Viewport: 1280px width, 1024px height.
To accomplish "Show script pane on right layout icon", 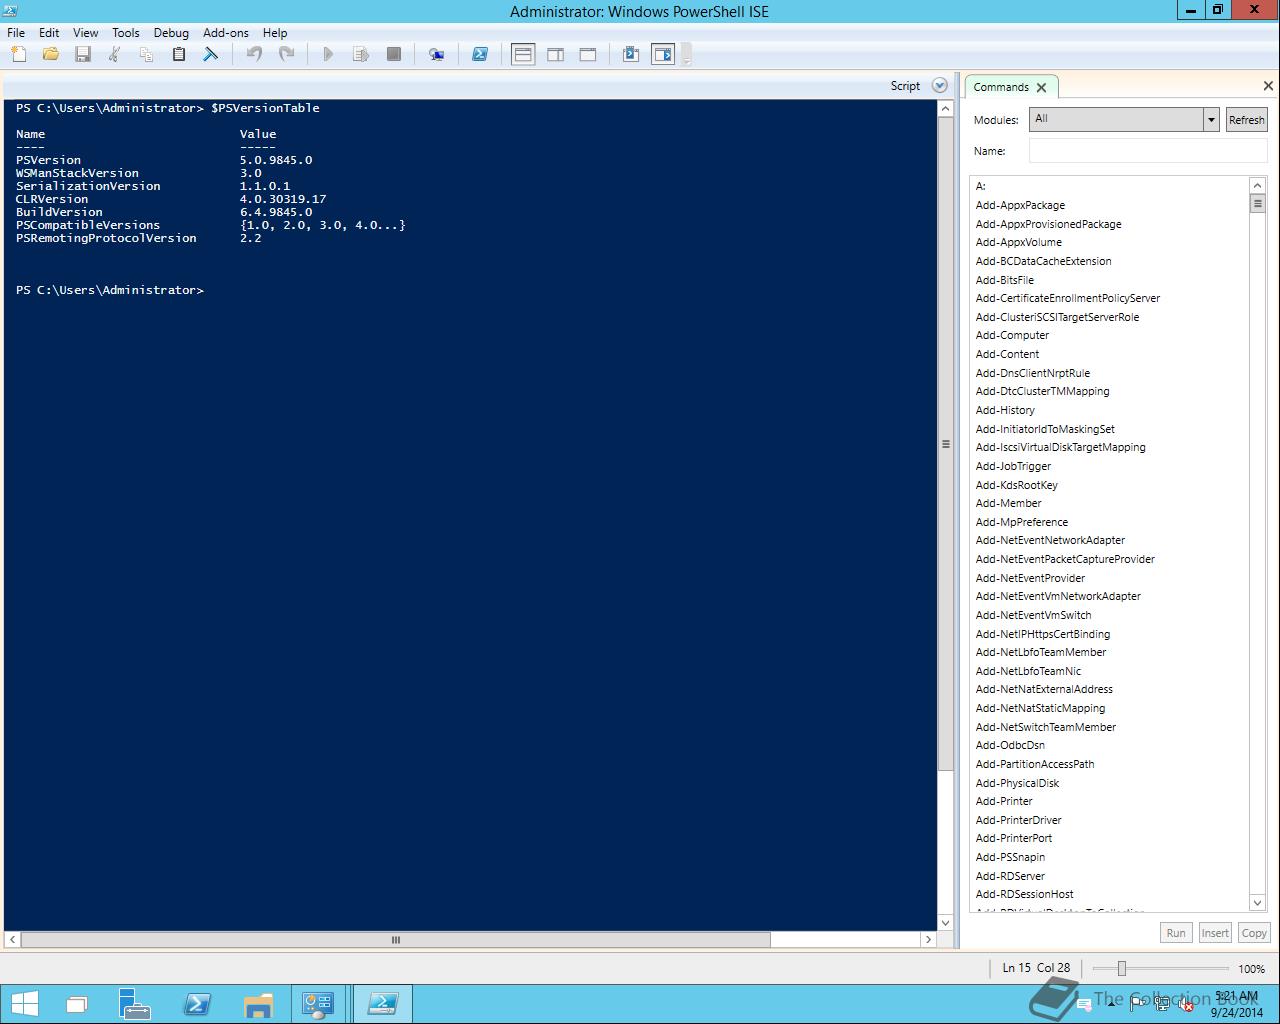I will coord(556,54).
